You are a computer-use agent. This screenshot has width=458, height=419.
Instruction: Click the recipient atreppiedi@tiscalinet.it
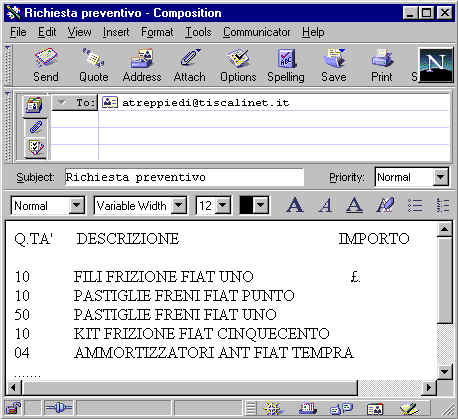click(206, 103)
